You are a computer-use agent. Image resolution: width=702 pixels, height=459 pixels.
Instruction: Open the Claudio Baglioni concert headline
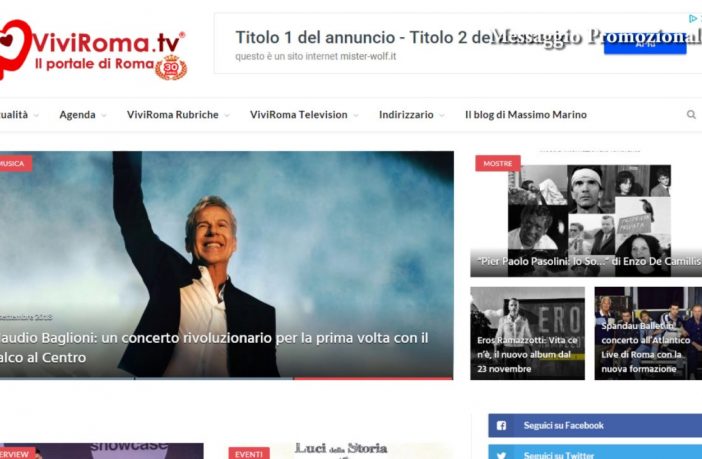point(214,347)
